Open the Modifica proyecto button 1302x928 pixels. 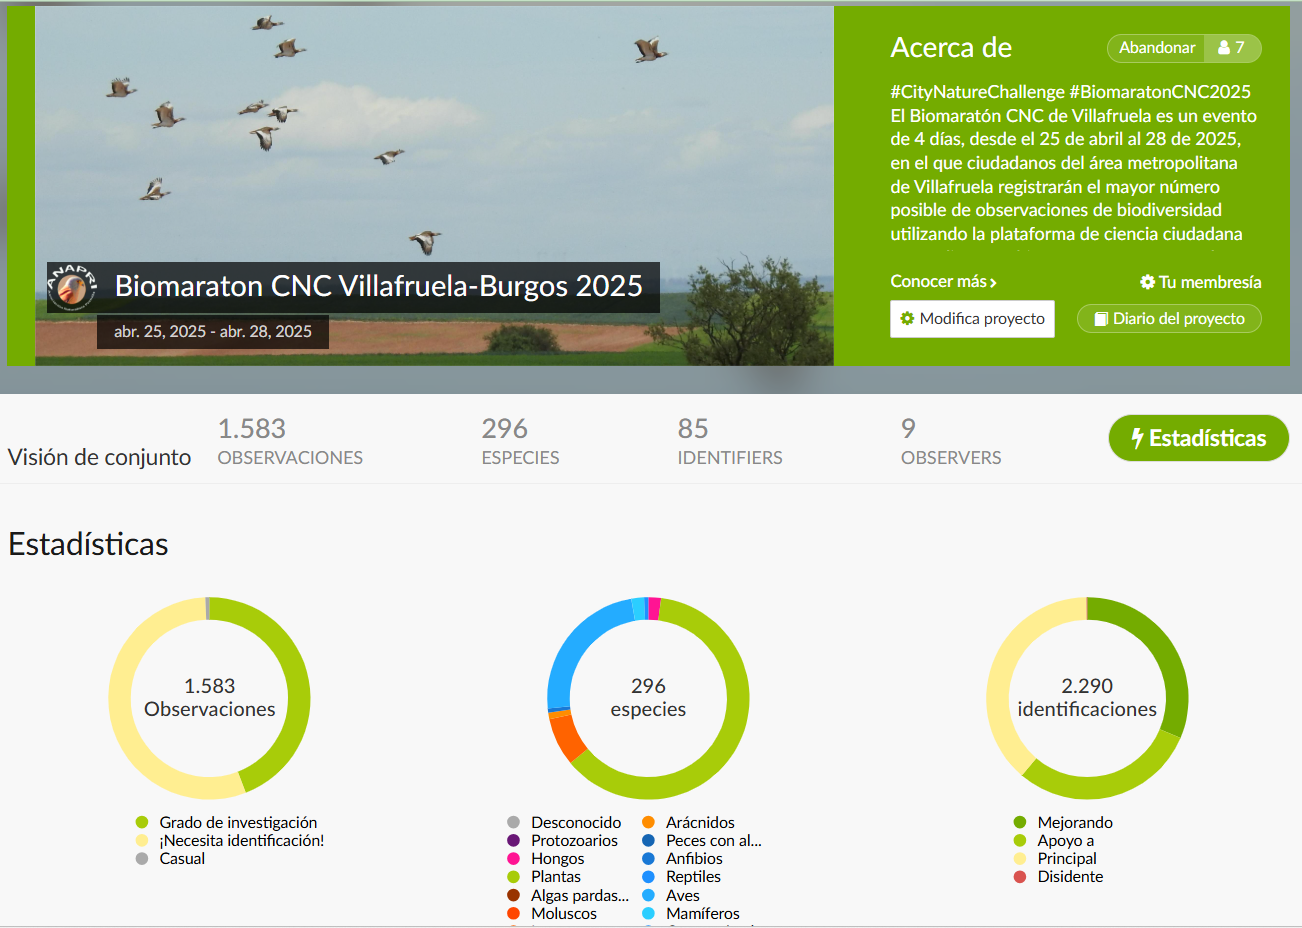(972, 319)
